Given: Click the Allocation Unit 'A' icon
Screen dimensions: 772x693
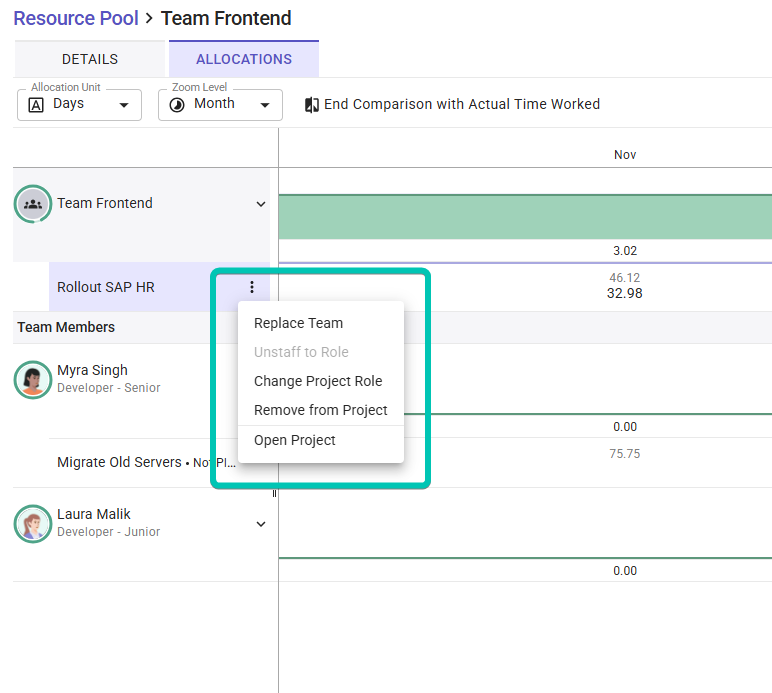Looking at the screenshot, I should point(36,105).
